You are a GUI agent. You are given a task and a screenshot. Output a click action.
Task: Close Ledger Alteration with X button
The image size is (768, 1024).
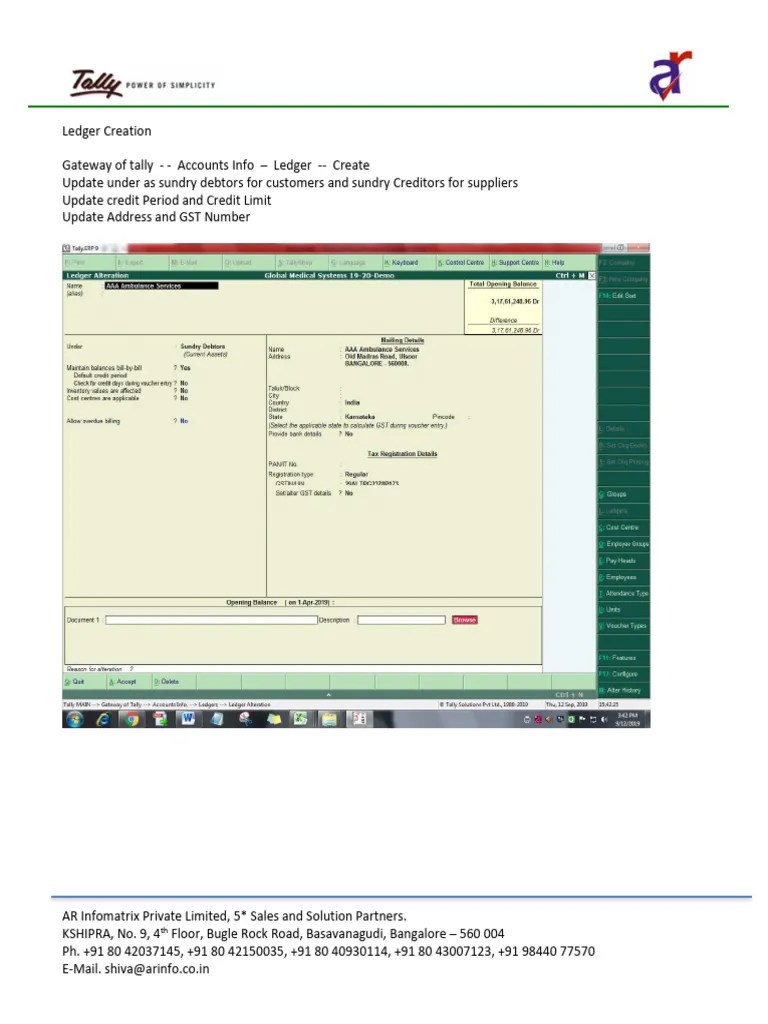[x=592, y=276]
